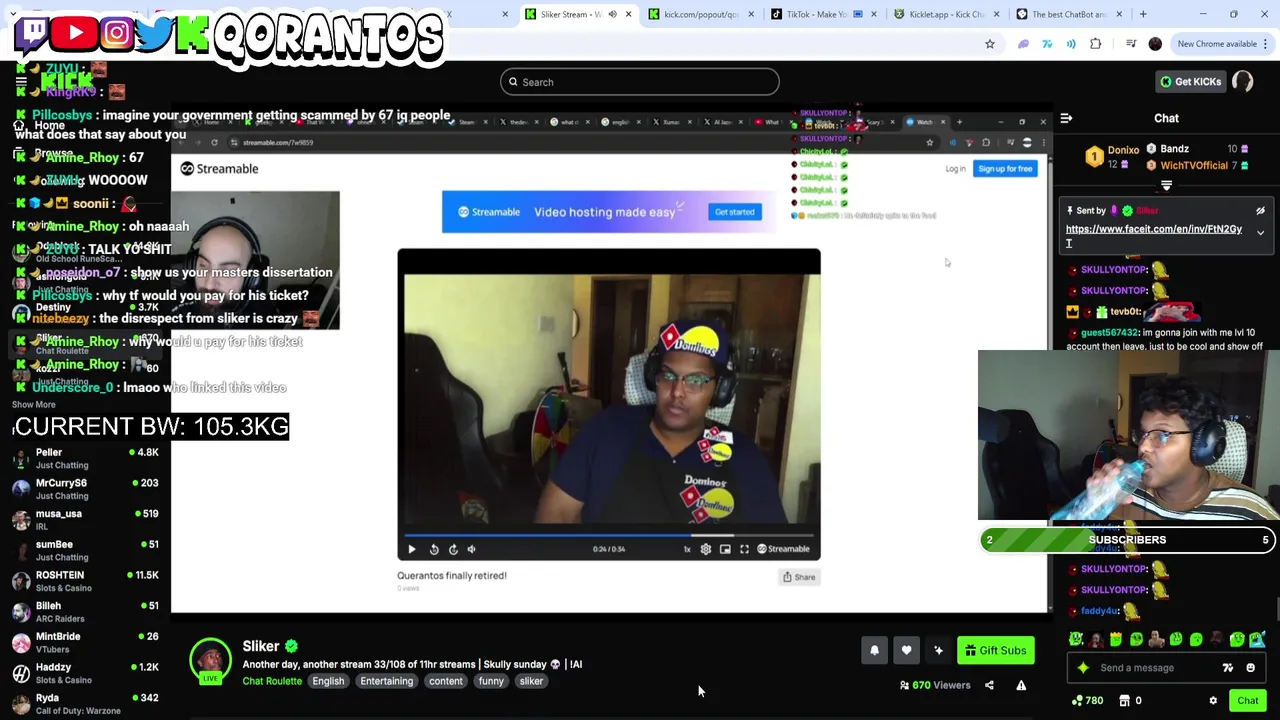Open Chrome extensions puzzle icon

pos(1096,44)
